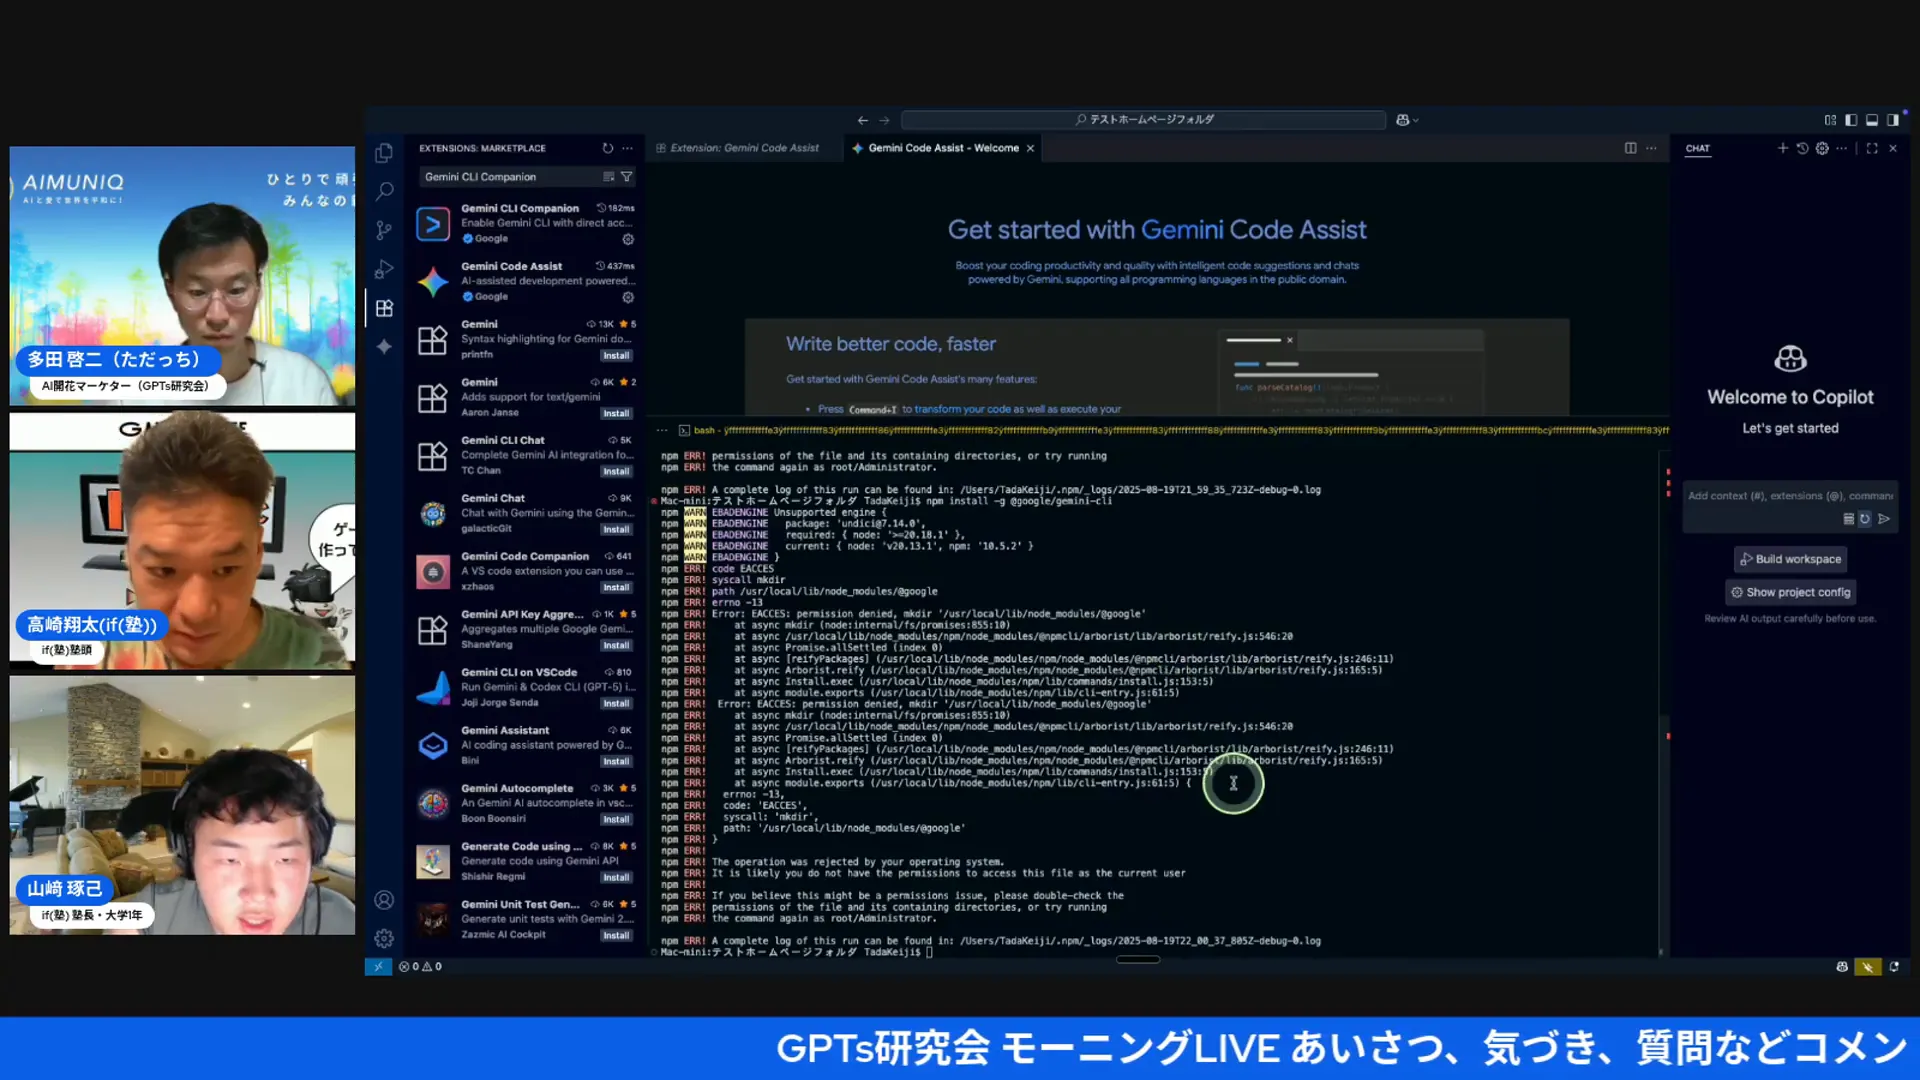The image size is (1920, 1080).
Task: Click the chat refresh mode icon
Action: pyautogui.click(x=1865, y=519)
